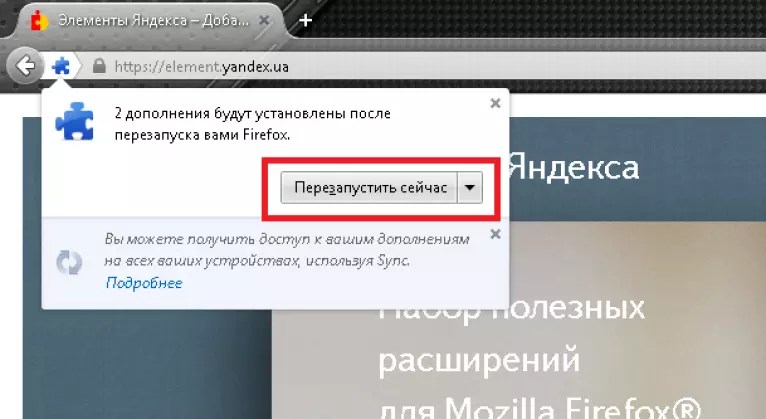Screen dimensions: 766x419
Task: Click the address bar URL element.yandex.ua
Action: [202, 66]
